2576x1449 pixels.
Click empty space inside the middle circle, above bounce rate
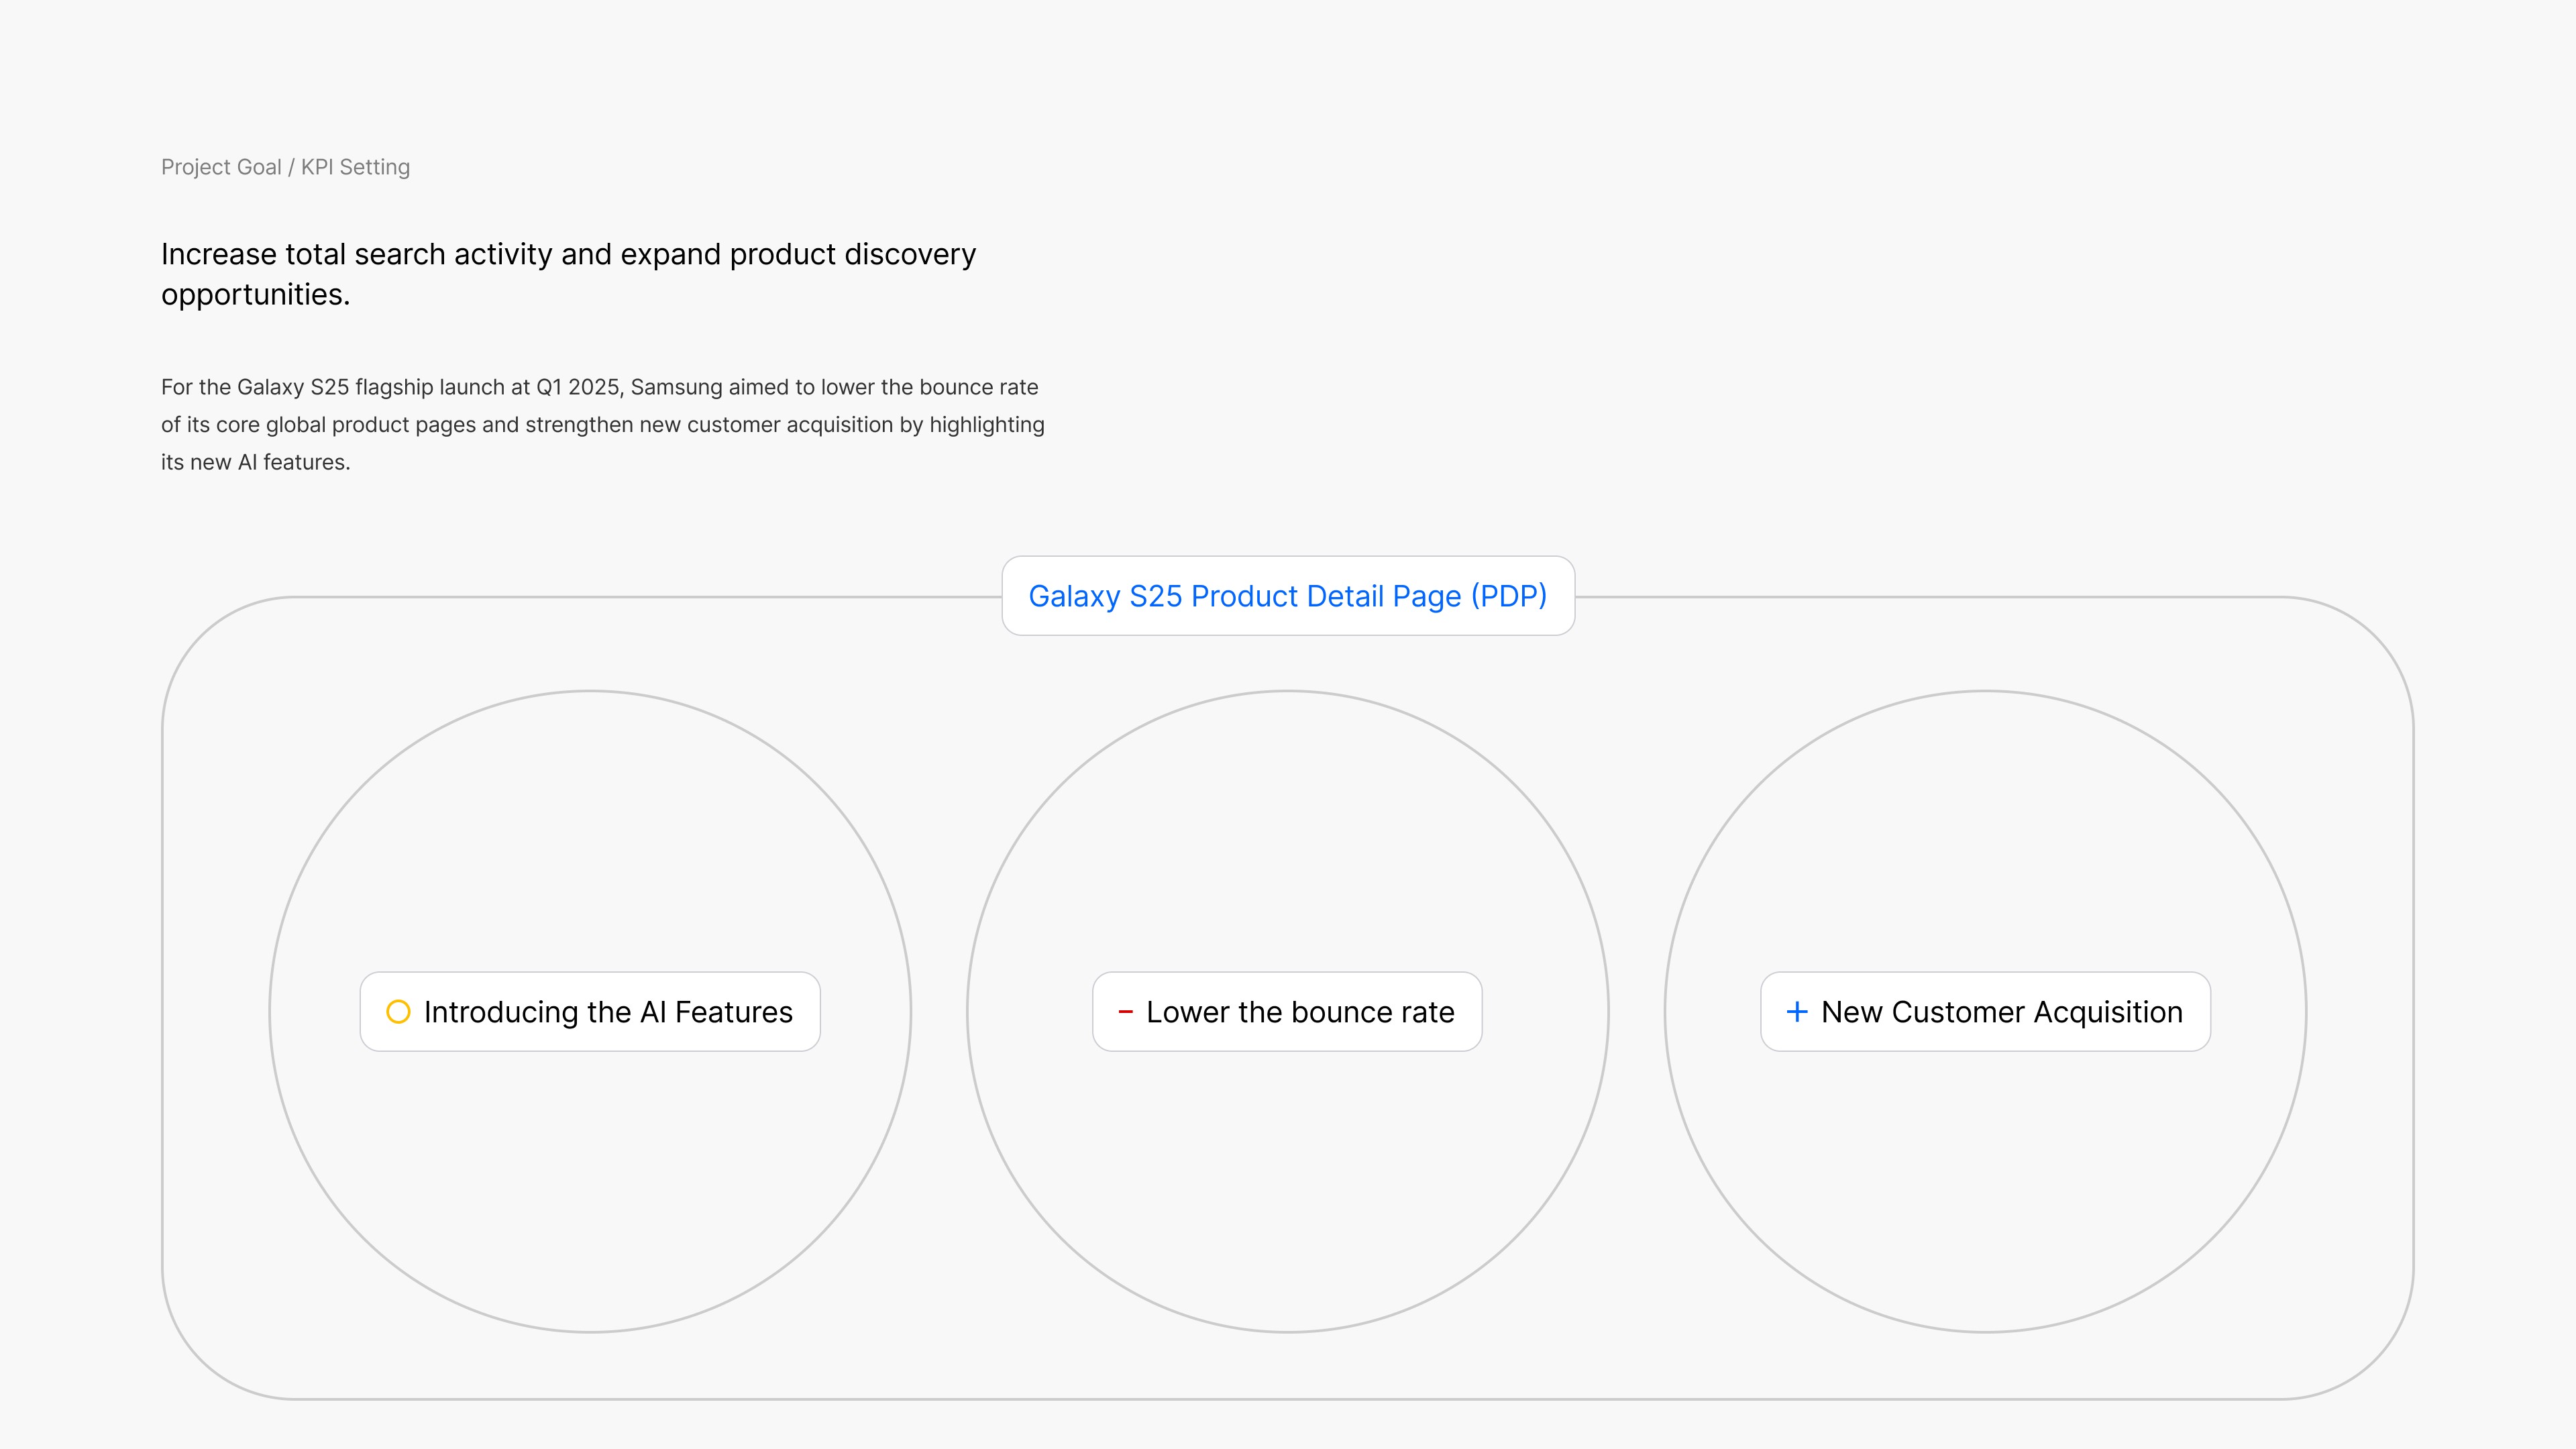1287,830
